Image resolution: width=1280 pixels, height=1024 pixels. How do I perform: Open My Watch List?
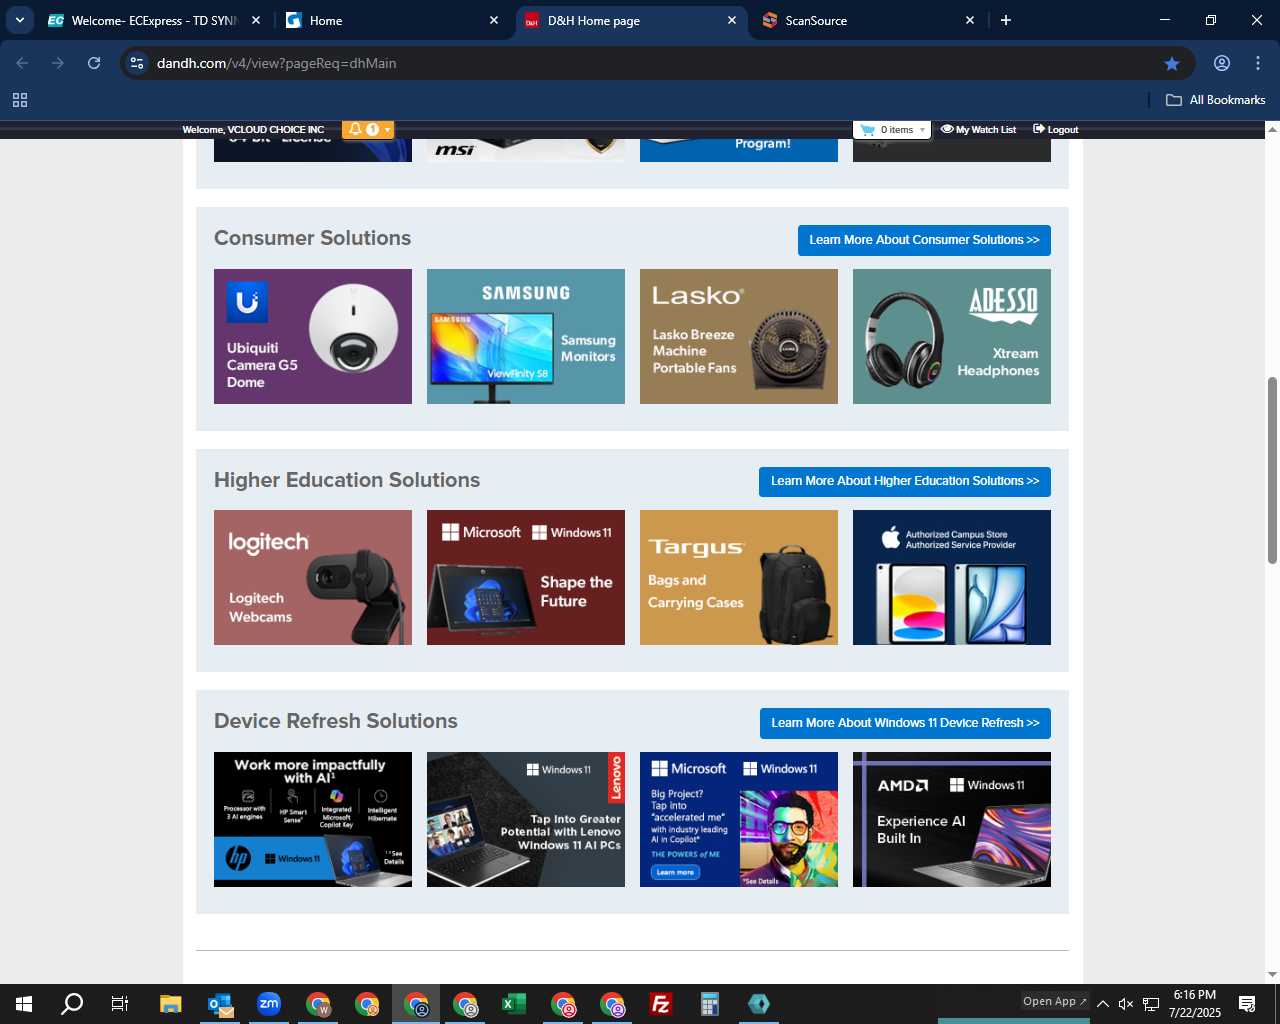click(979, 130)
